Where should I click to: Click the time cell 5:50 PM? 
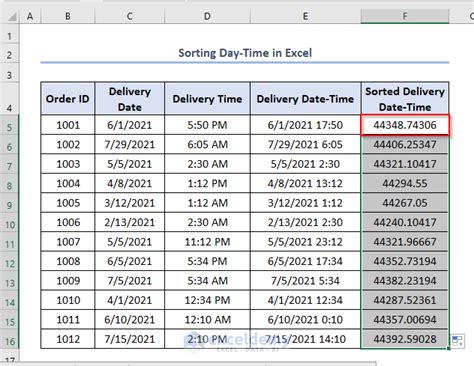click(207, 125)
